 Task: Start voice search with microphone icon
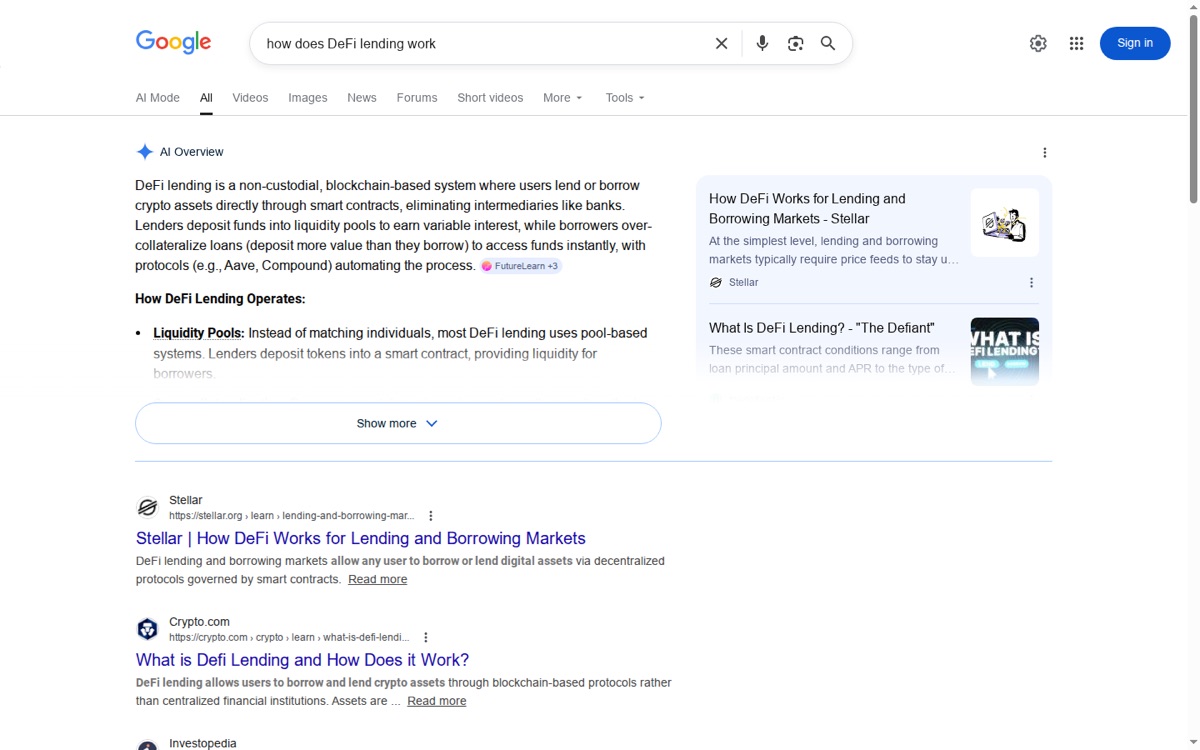762,43
